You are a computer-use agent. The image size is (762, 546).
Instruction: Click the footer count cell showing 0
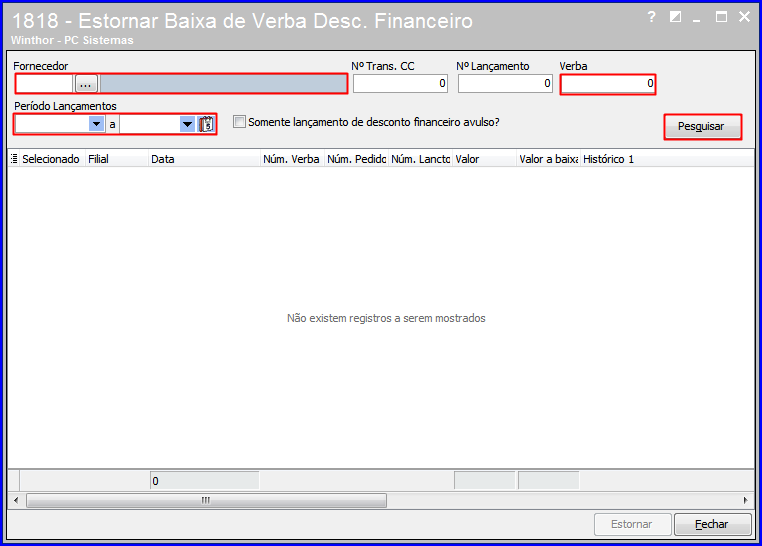205,480
